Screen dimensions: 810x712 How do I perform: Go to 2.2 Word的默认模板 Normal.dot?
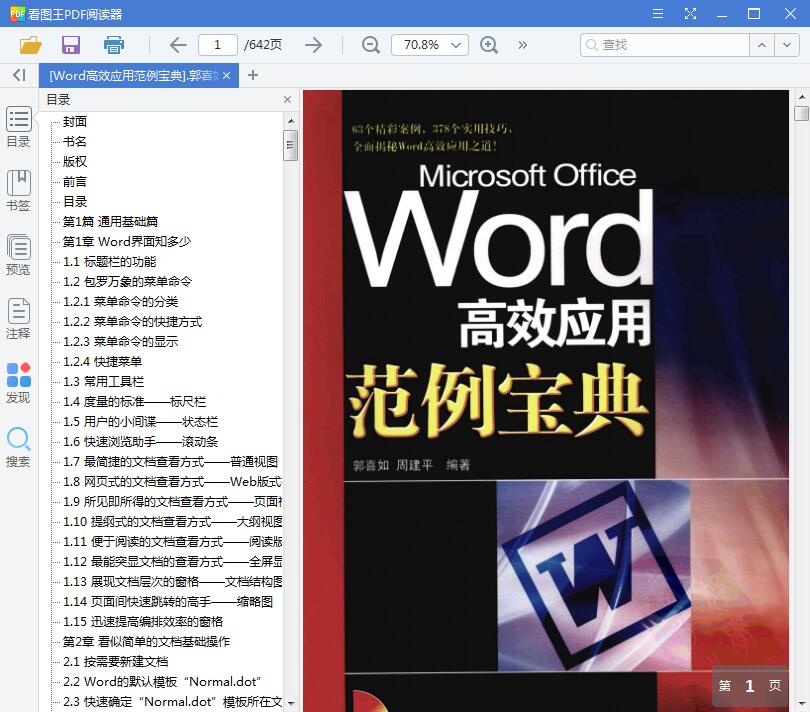[x=162, y=682]
